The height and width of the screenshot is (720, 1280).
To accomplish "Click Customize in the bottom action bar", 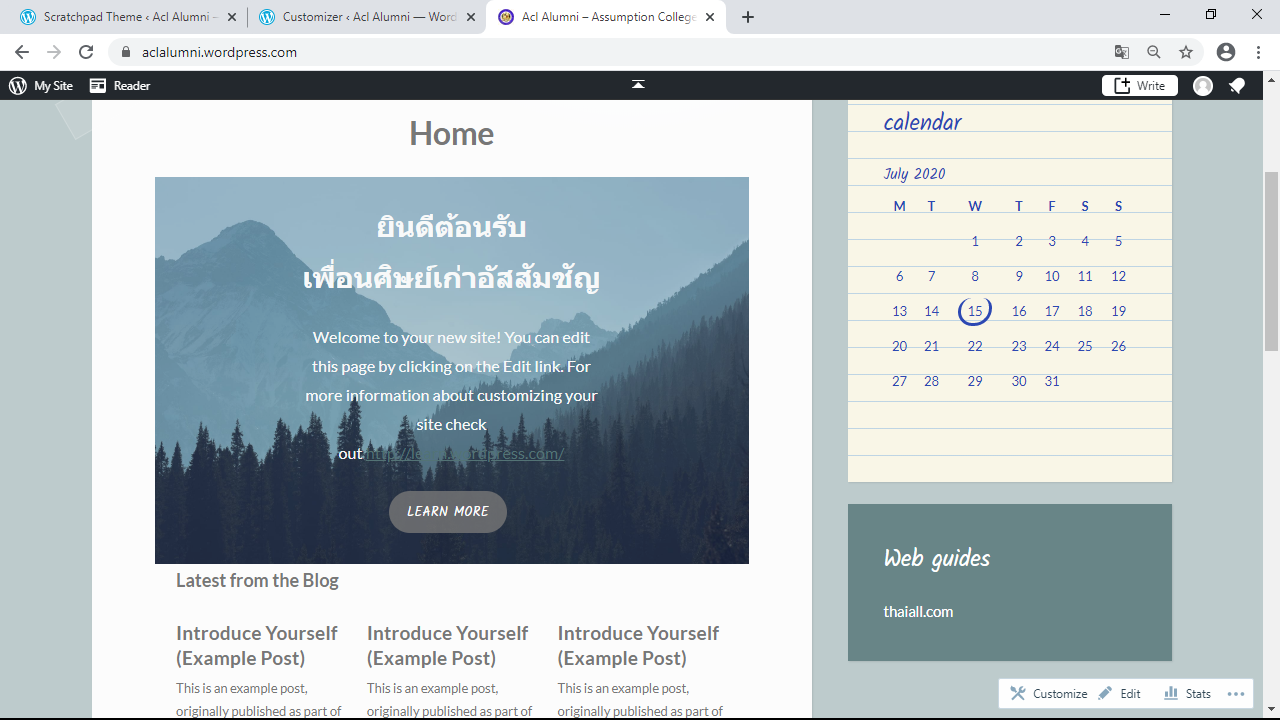I will point(1049,694).
